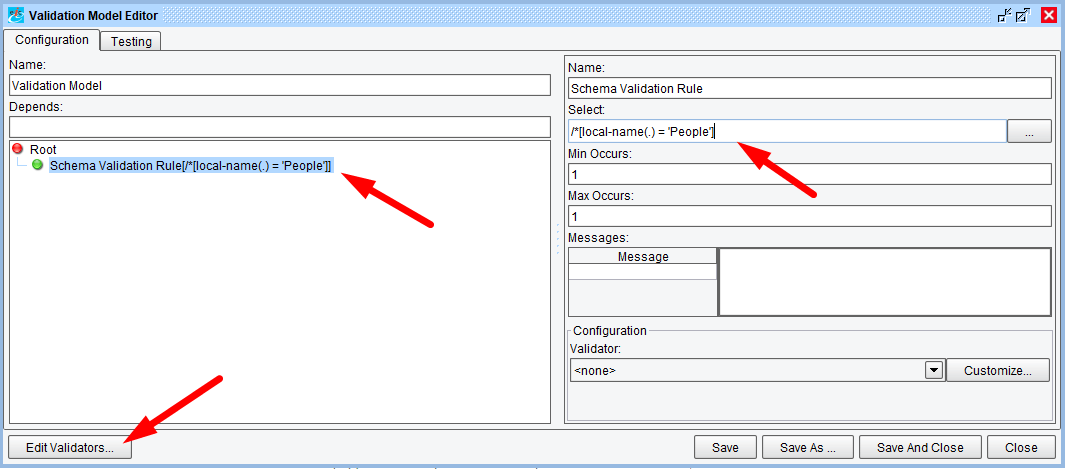
Task: Close the Validation Model Editor window
Action: tap(1048, 15)
